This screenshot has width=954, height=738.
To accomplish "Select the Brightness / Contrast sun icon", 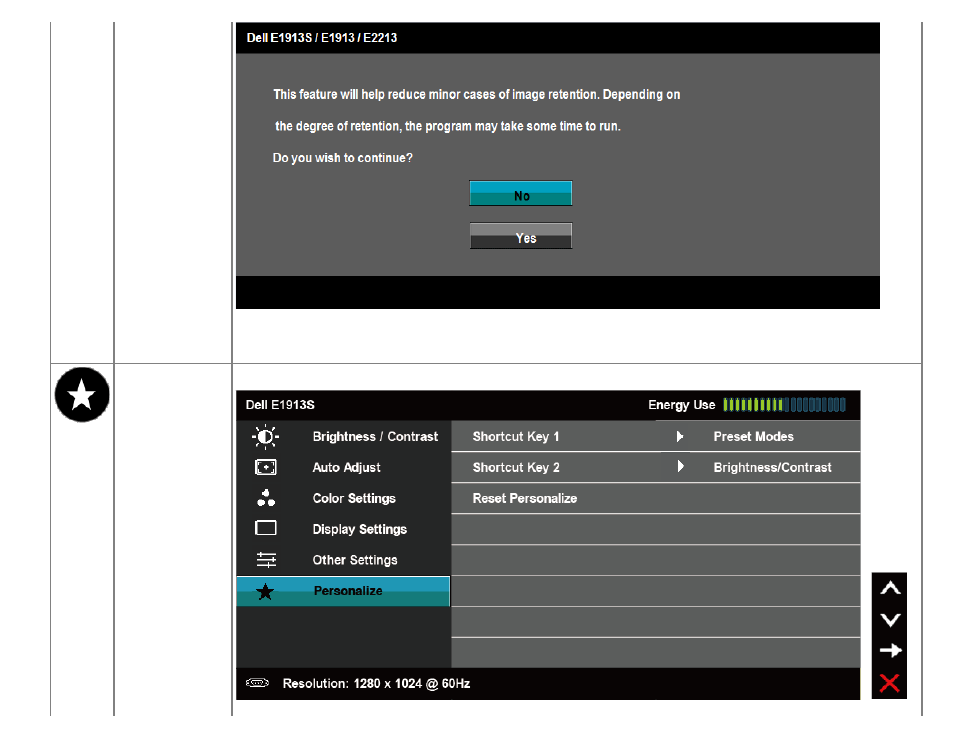I will click(x=265, y=437).
